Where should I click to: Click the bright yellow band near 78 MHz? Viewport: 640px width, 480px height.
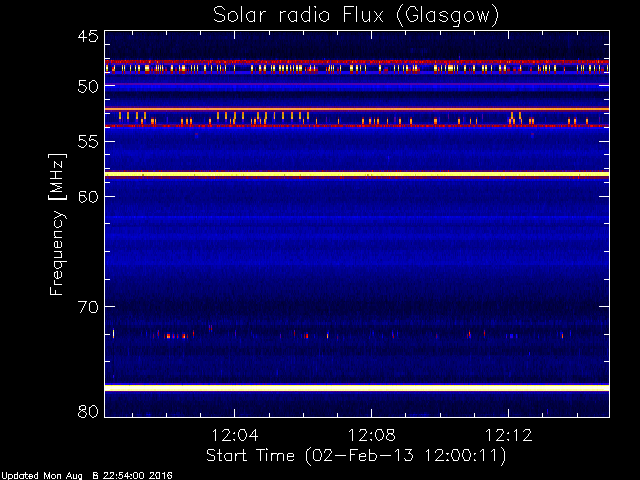(x=357, y=387)
